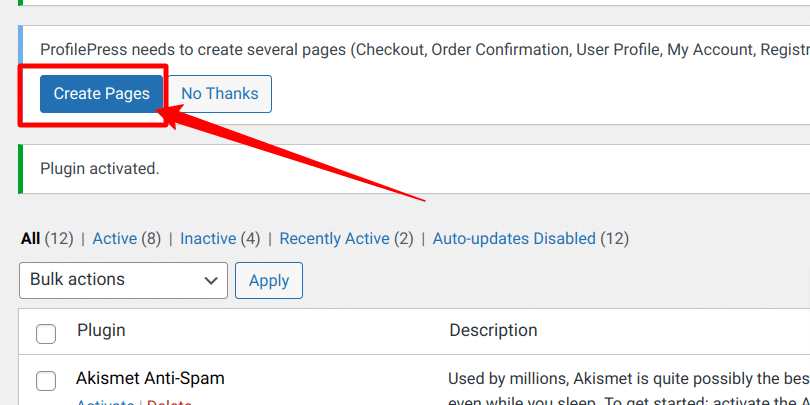
Task: Filter plugins by Active
Action: pos(115,239)
